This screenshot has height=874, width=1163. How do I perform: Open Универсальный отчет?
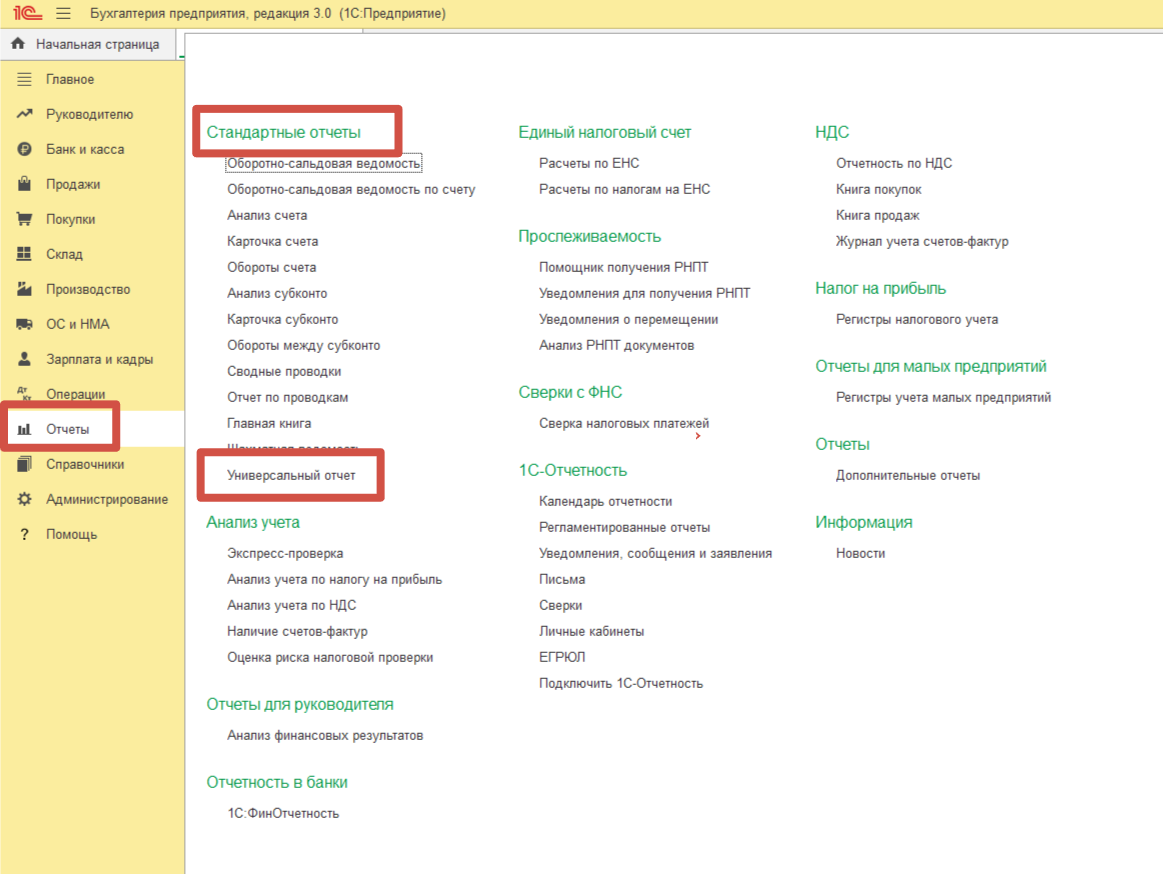[x=291, y=474]
